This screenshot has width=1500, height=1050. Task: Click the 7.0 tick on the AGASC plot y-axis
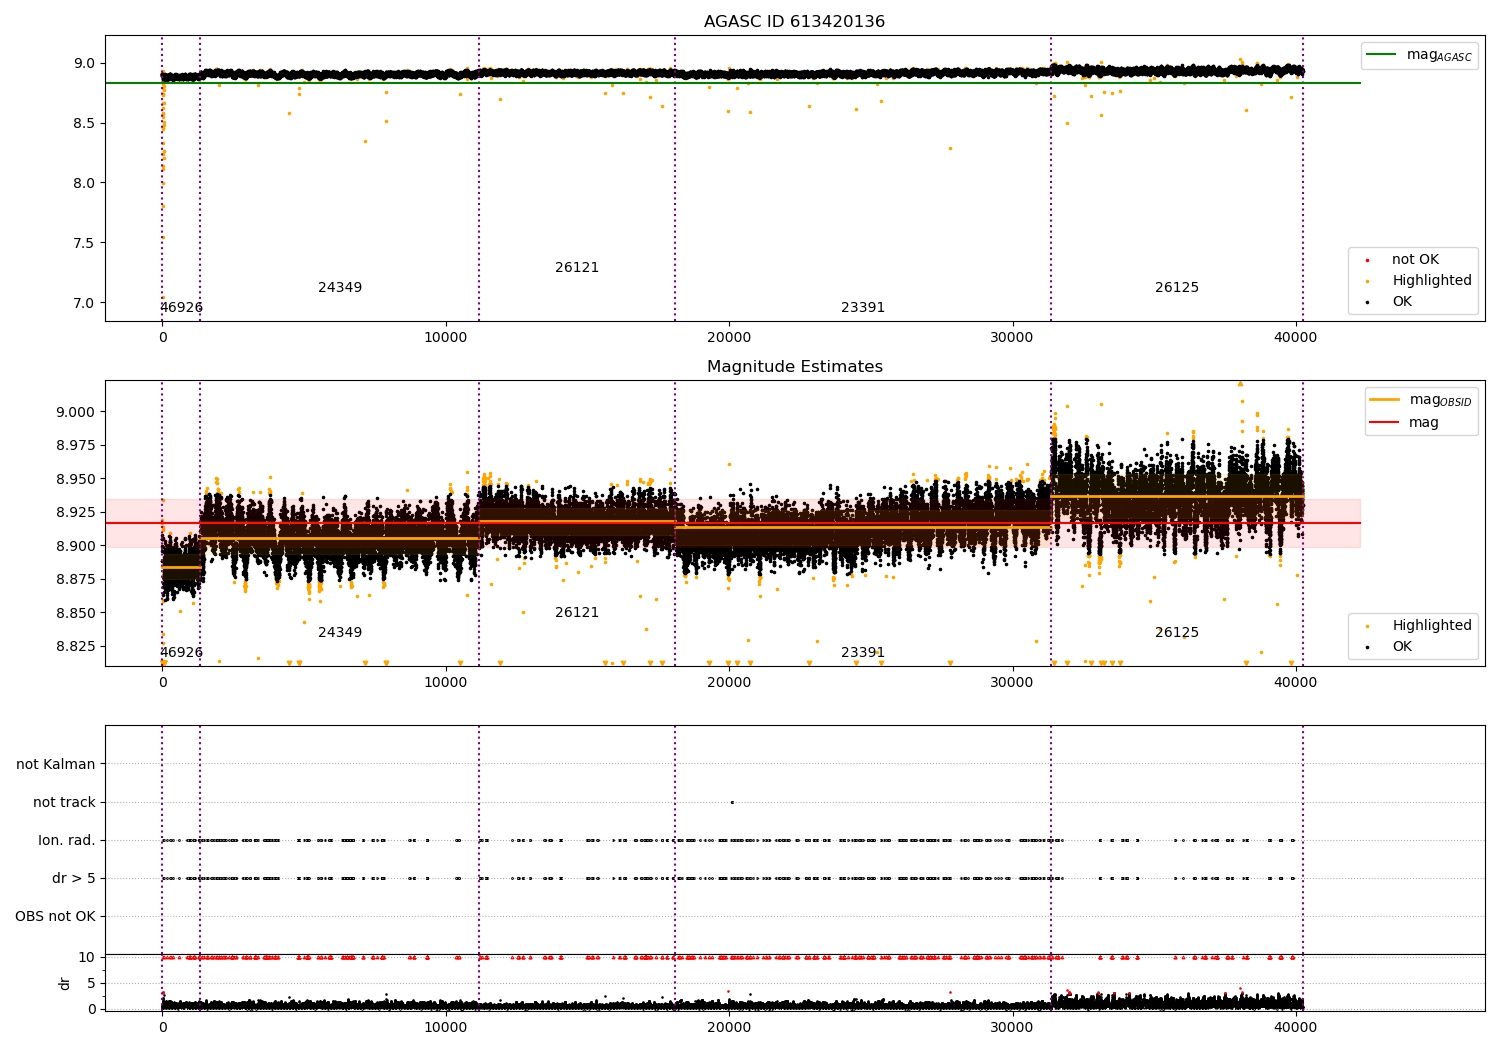[84, 303]
